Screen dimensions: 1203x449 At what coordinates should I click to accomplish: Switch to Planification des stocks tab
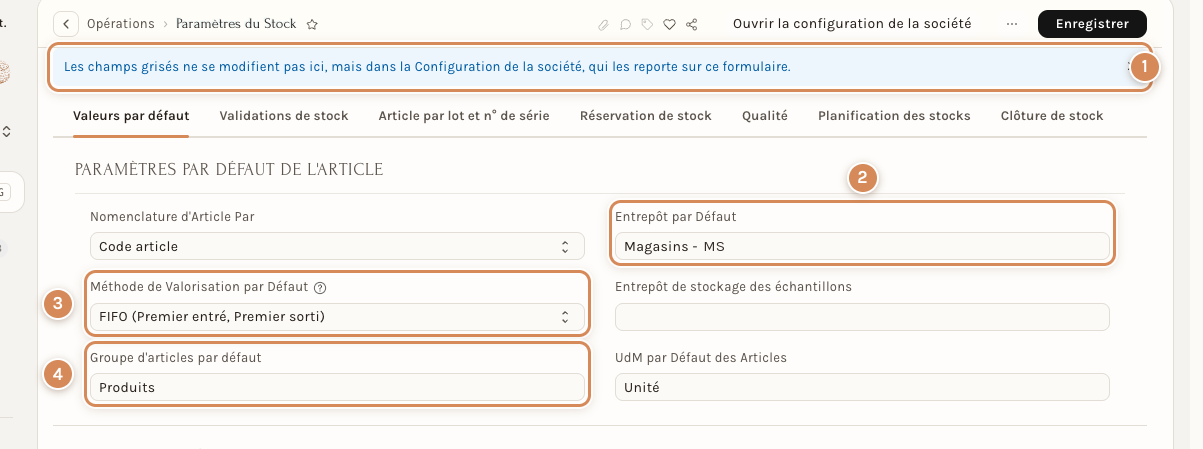(894, 116)
